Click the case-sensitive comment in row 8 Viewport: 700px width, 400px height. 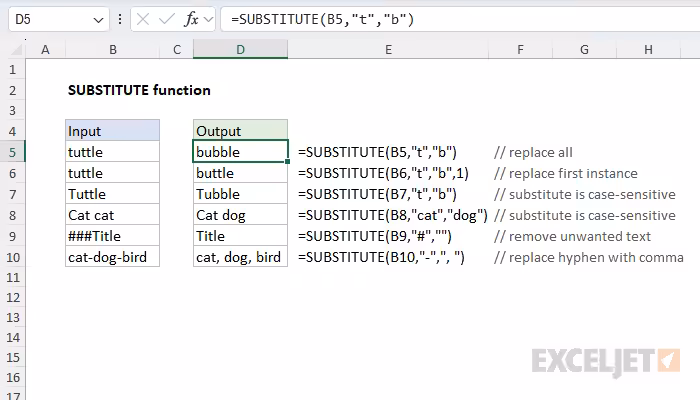[585, 215]
